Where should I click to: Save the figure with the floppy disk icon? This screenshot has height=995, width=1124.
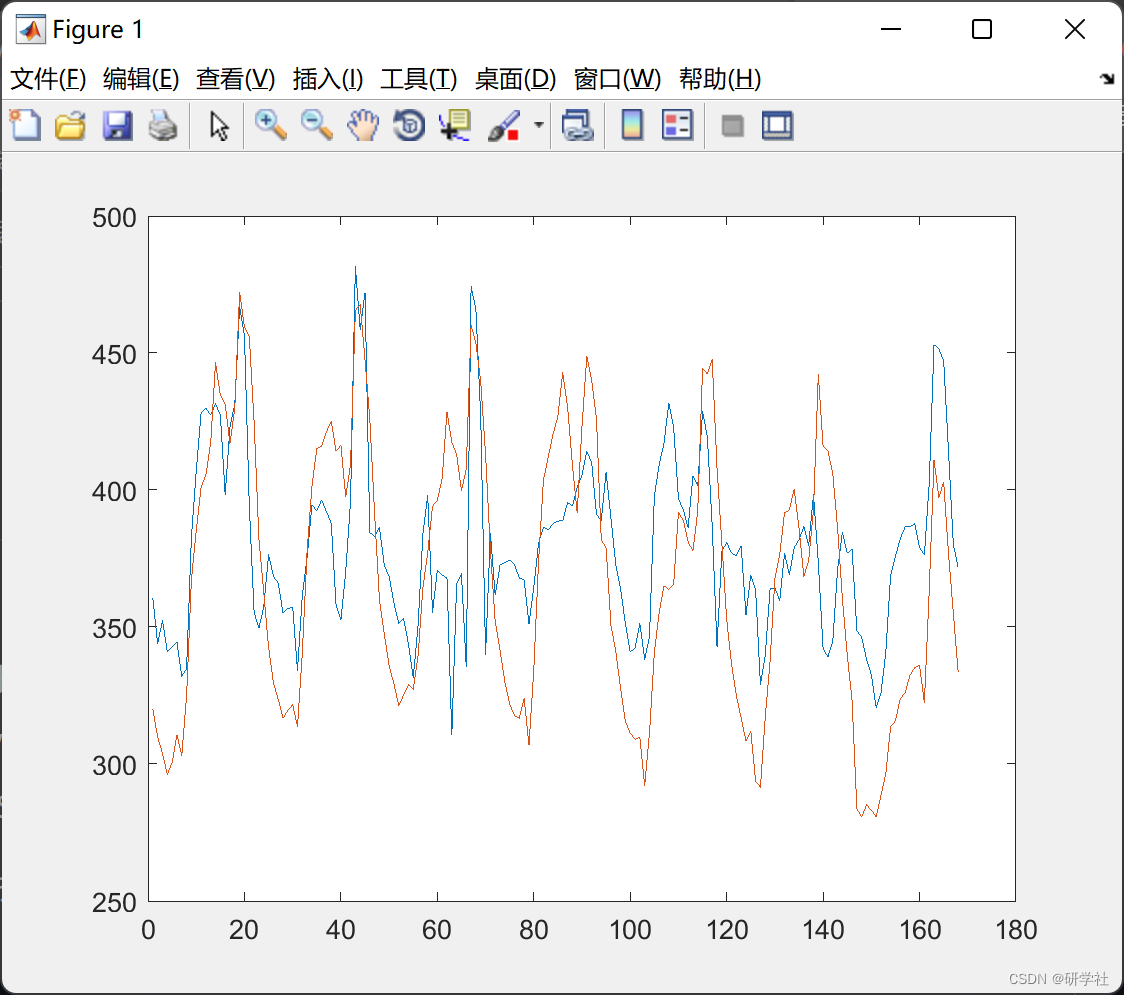click(117, 125)
